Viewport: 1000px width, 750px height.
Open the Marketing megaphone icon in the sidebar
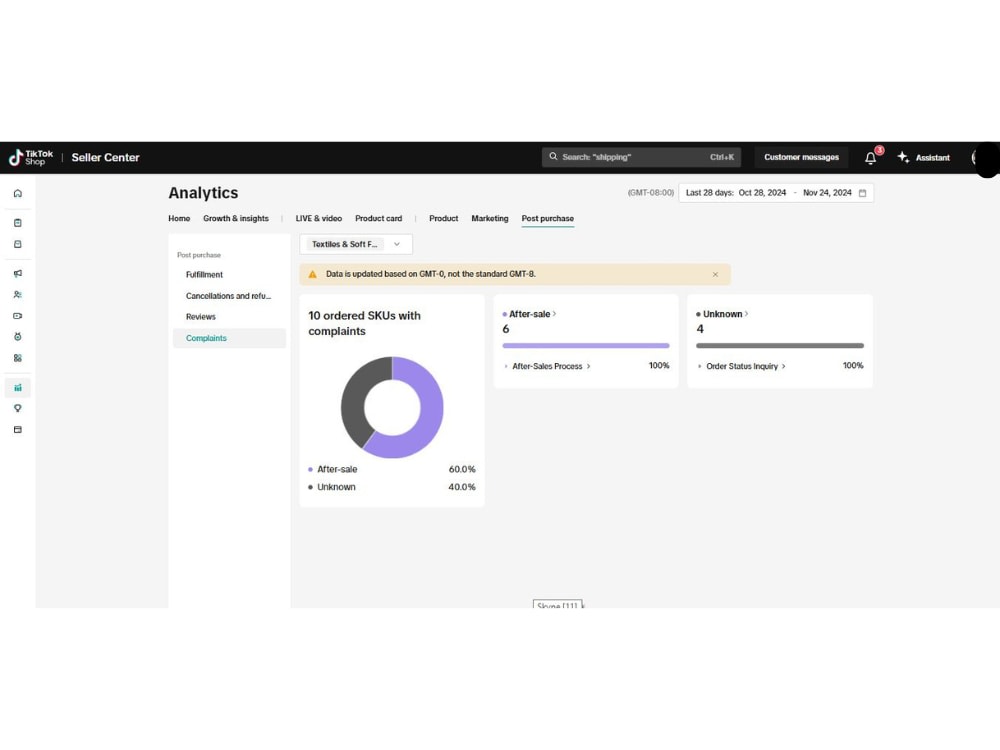(x=18, y=274)
